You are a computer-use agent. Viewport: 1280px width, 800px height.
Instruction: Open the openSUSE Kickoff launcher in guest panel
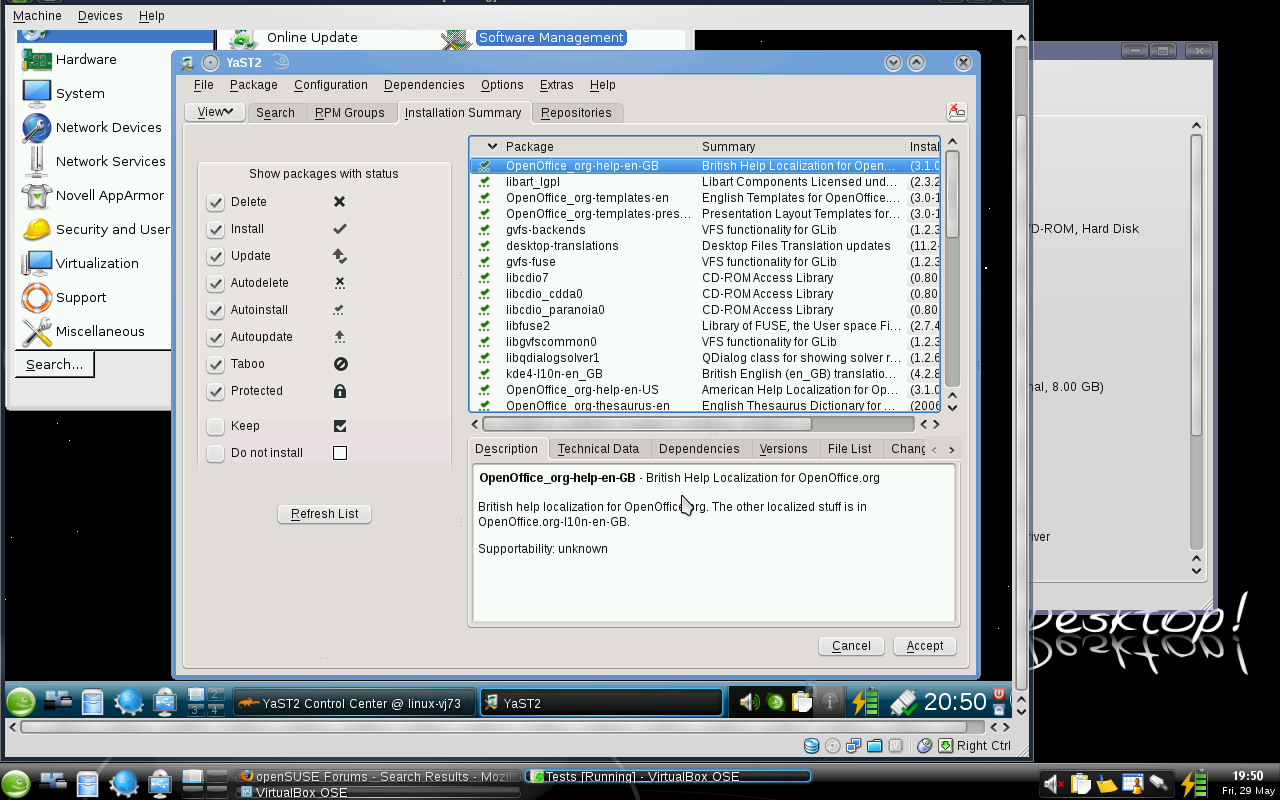[21, 702]
